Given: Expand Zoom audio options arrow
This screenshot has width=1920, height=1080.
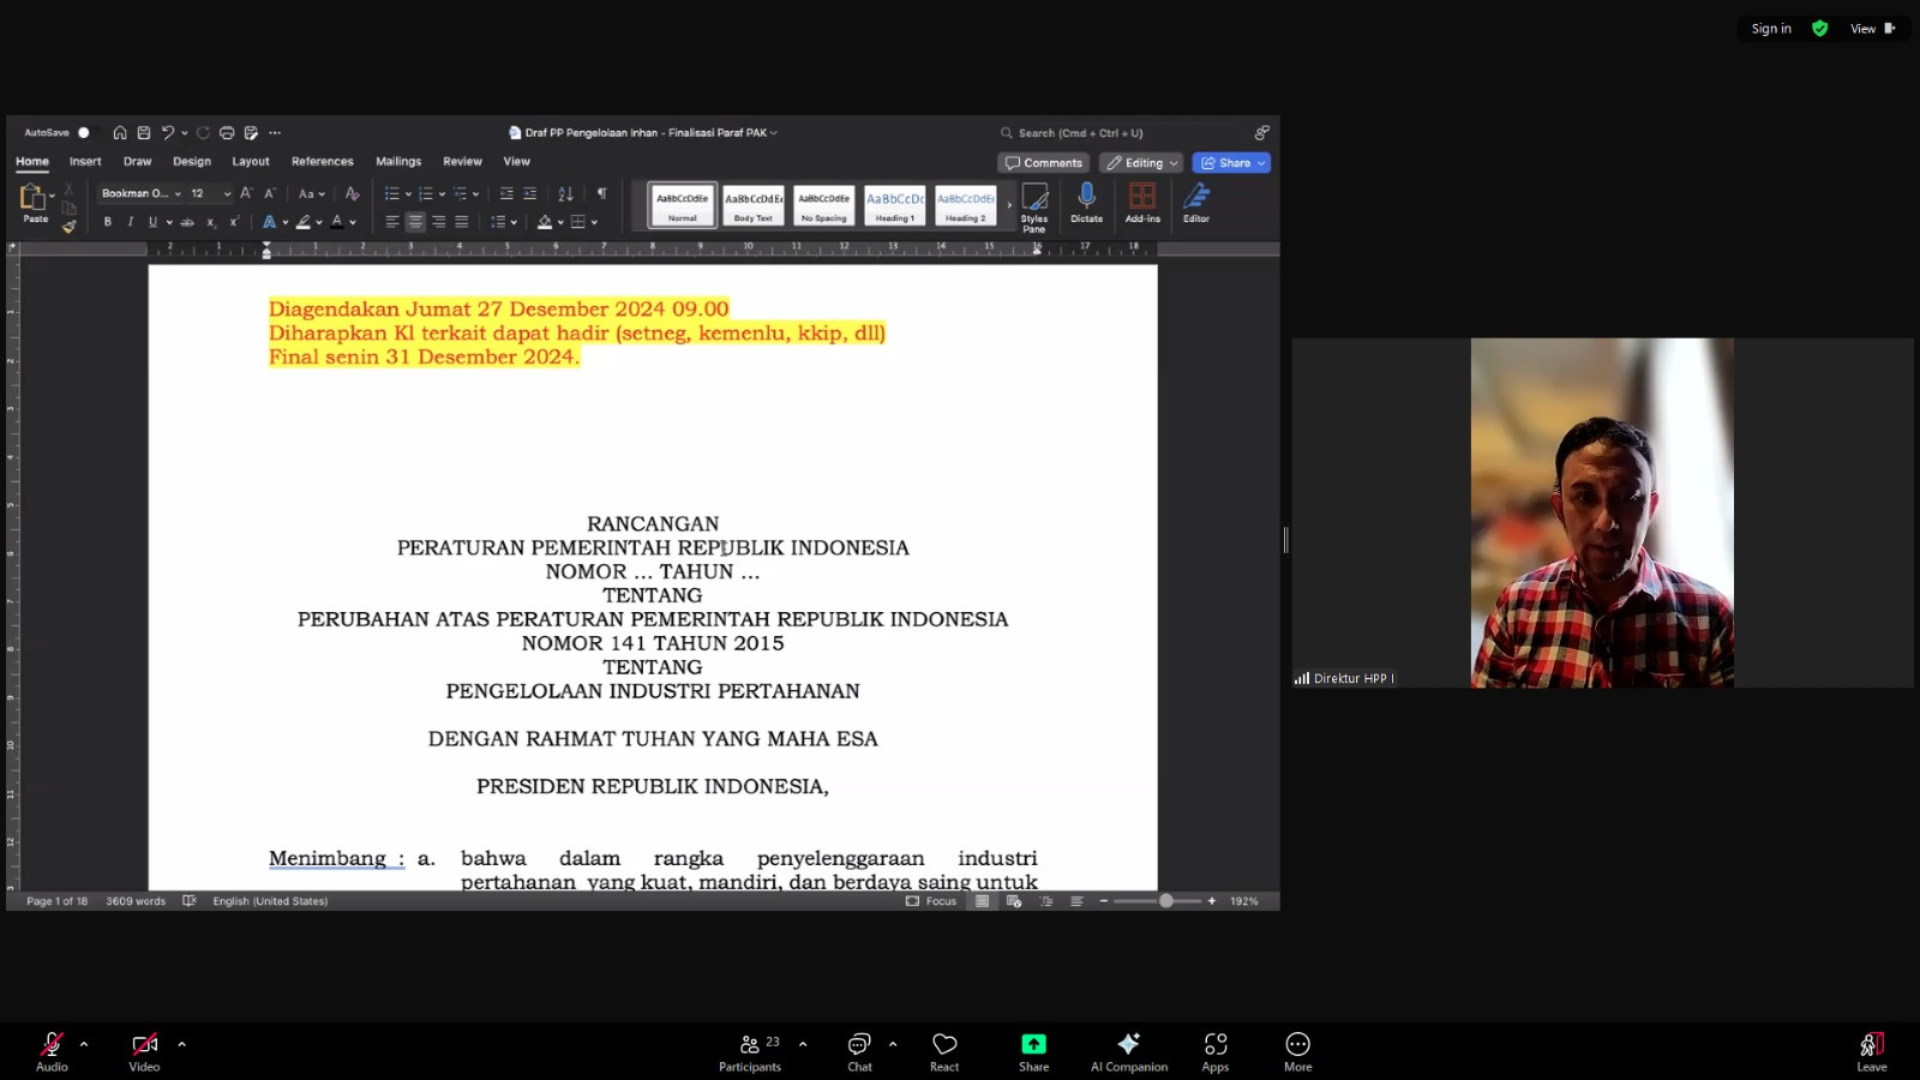Looking at the screenshot, I should pos(84,1044).
